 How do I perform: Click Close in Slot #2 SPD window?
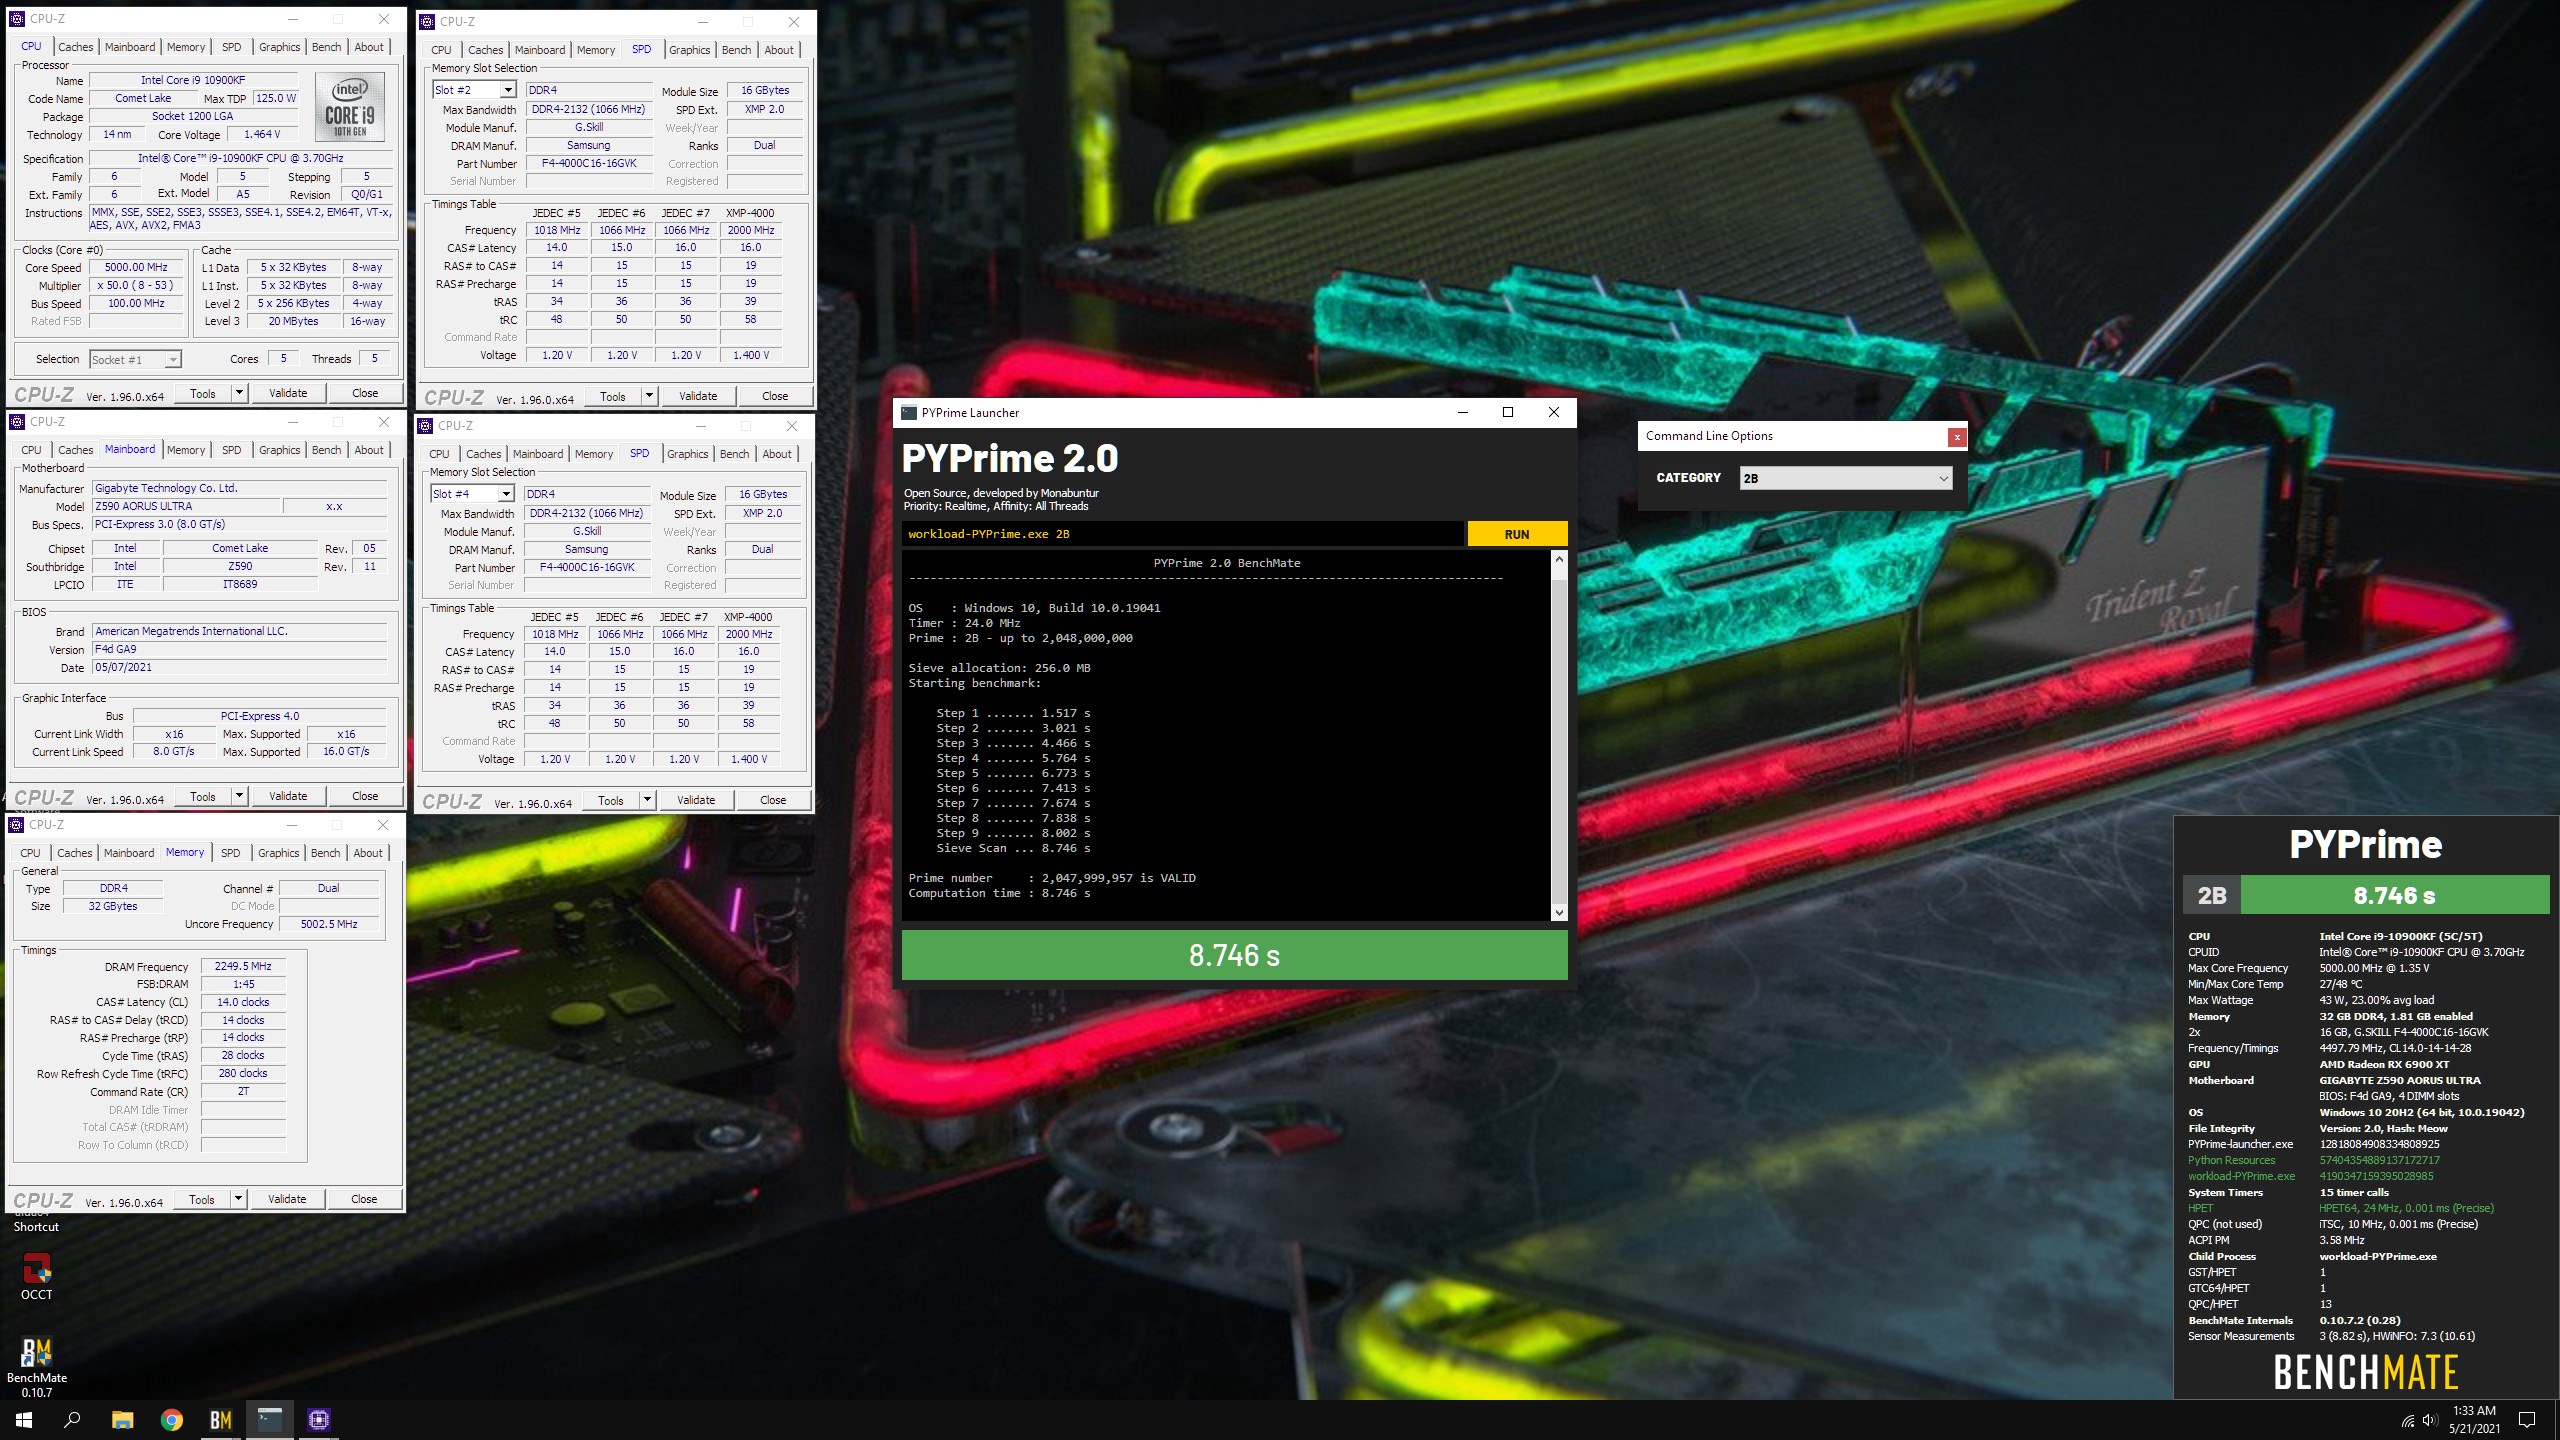[775, 396]
